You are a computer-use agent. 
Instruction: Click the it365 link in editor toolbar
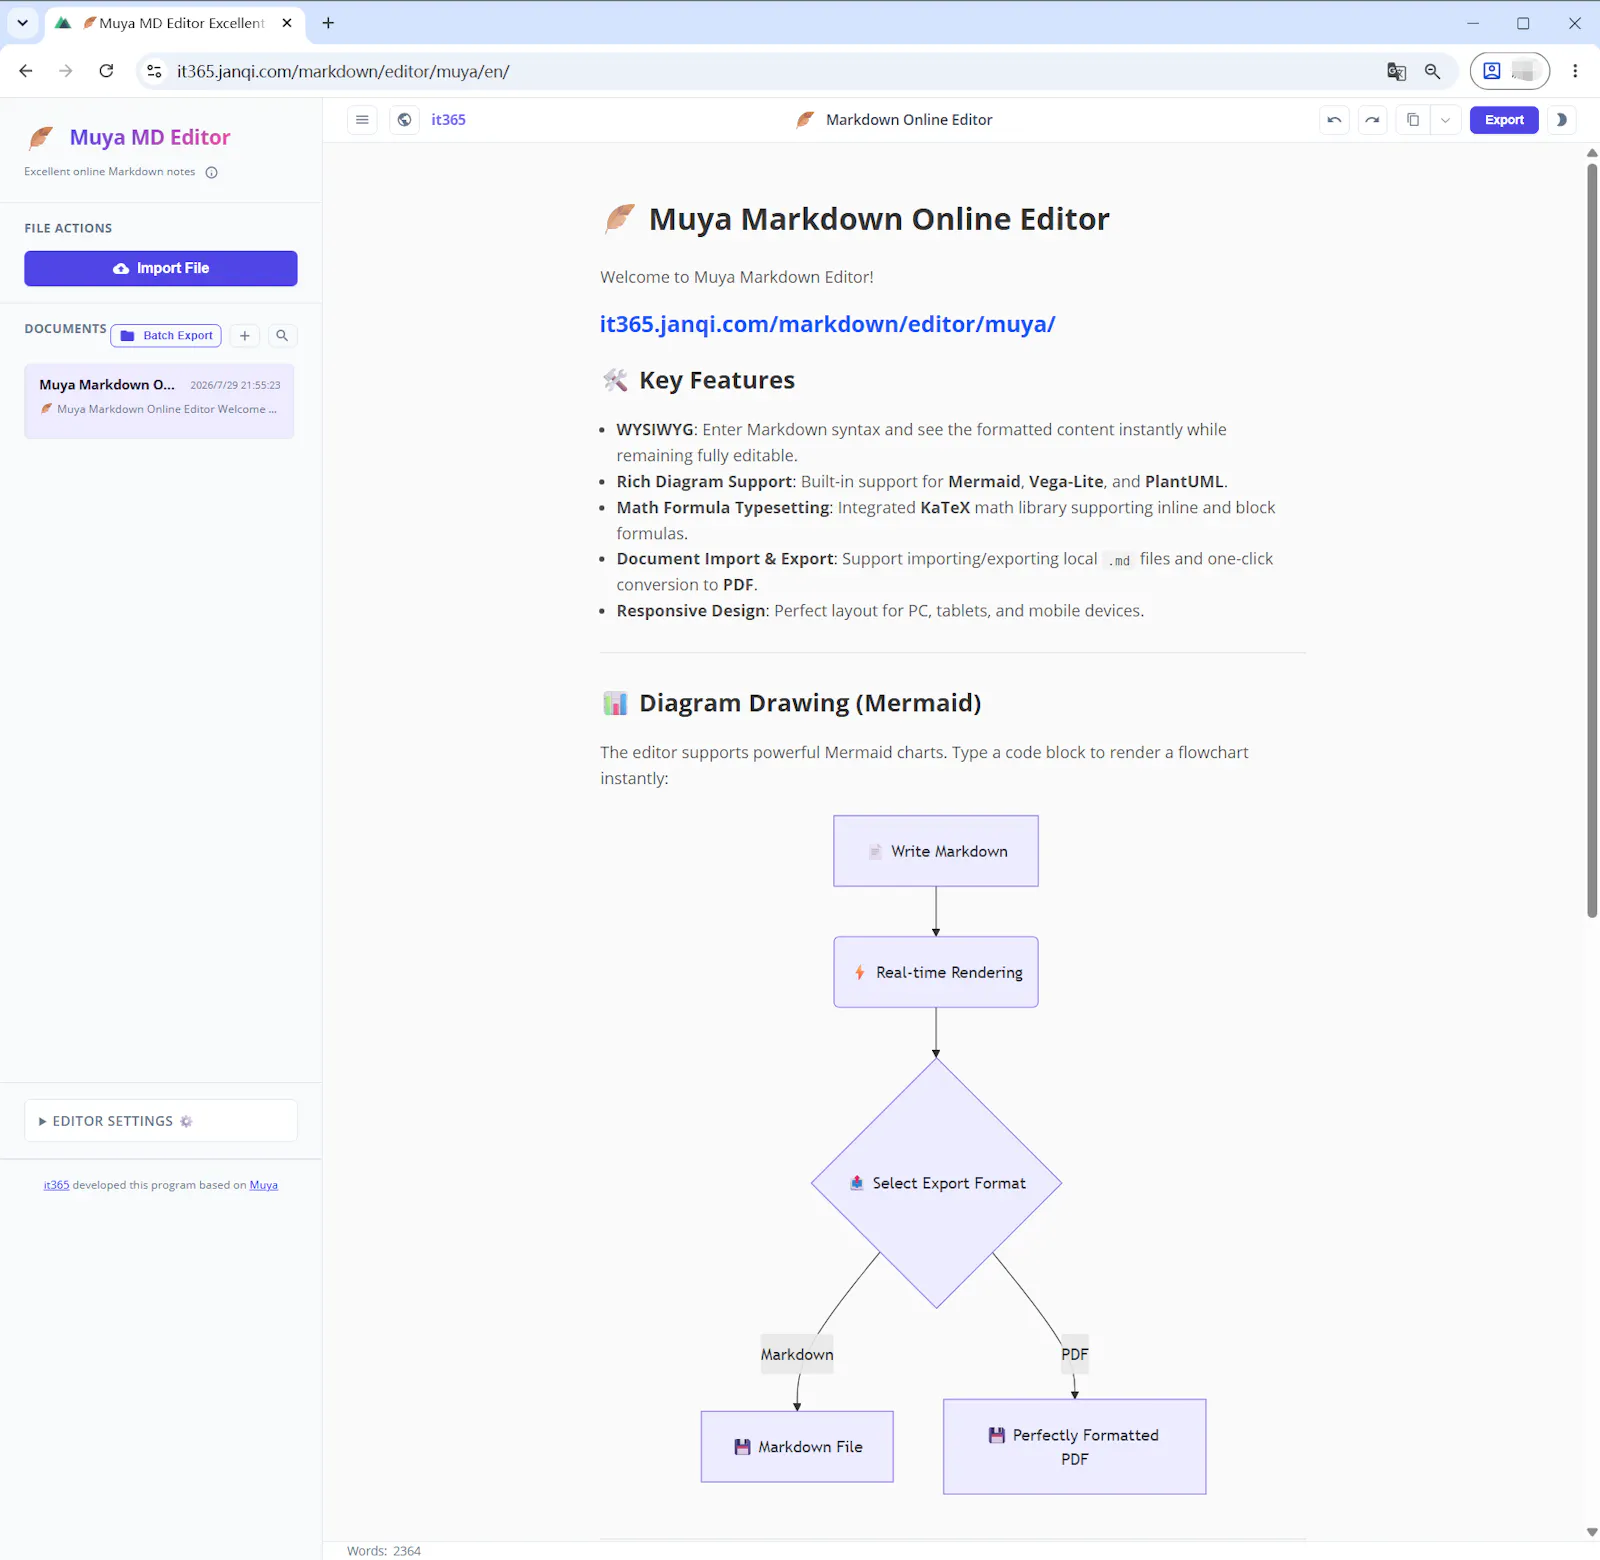point(448,120)
